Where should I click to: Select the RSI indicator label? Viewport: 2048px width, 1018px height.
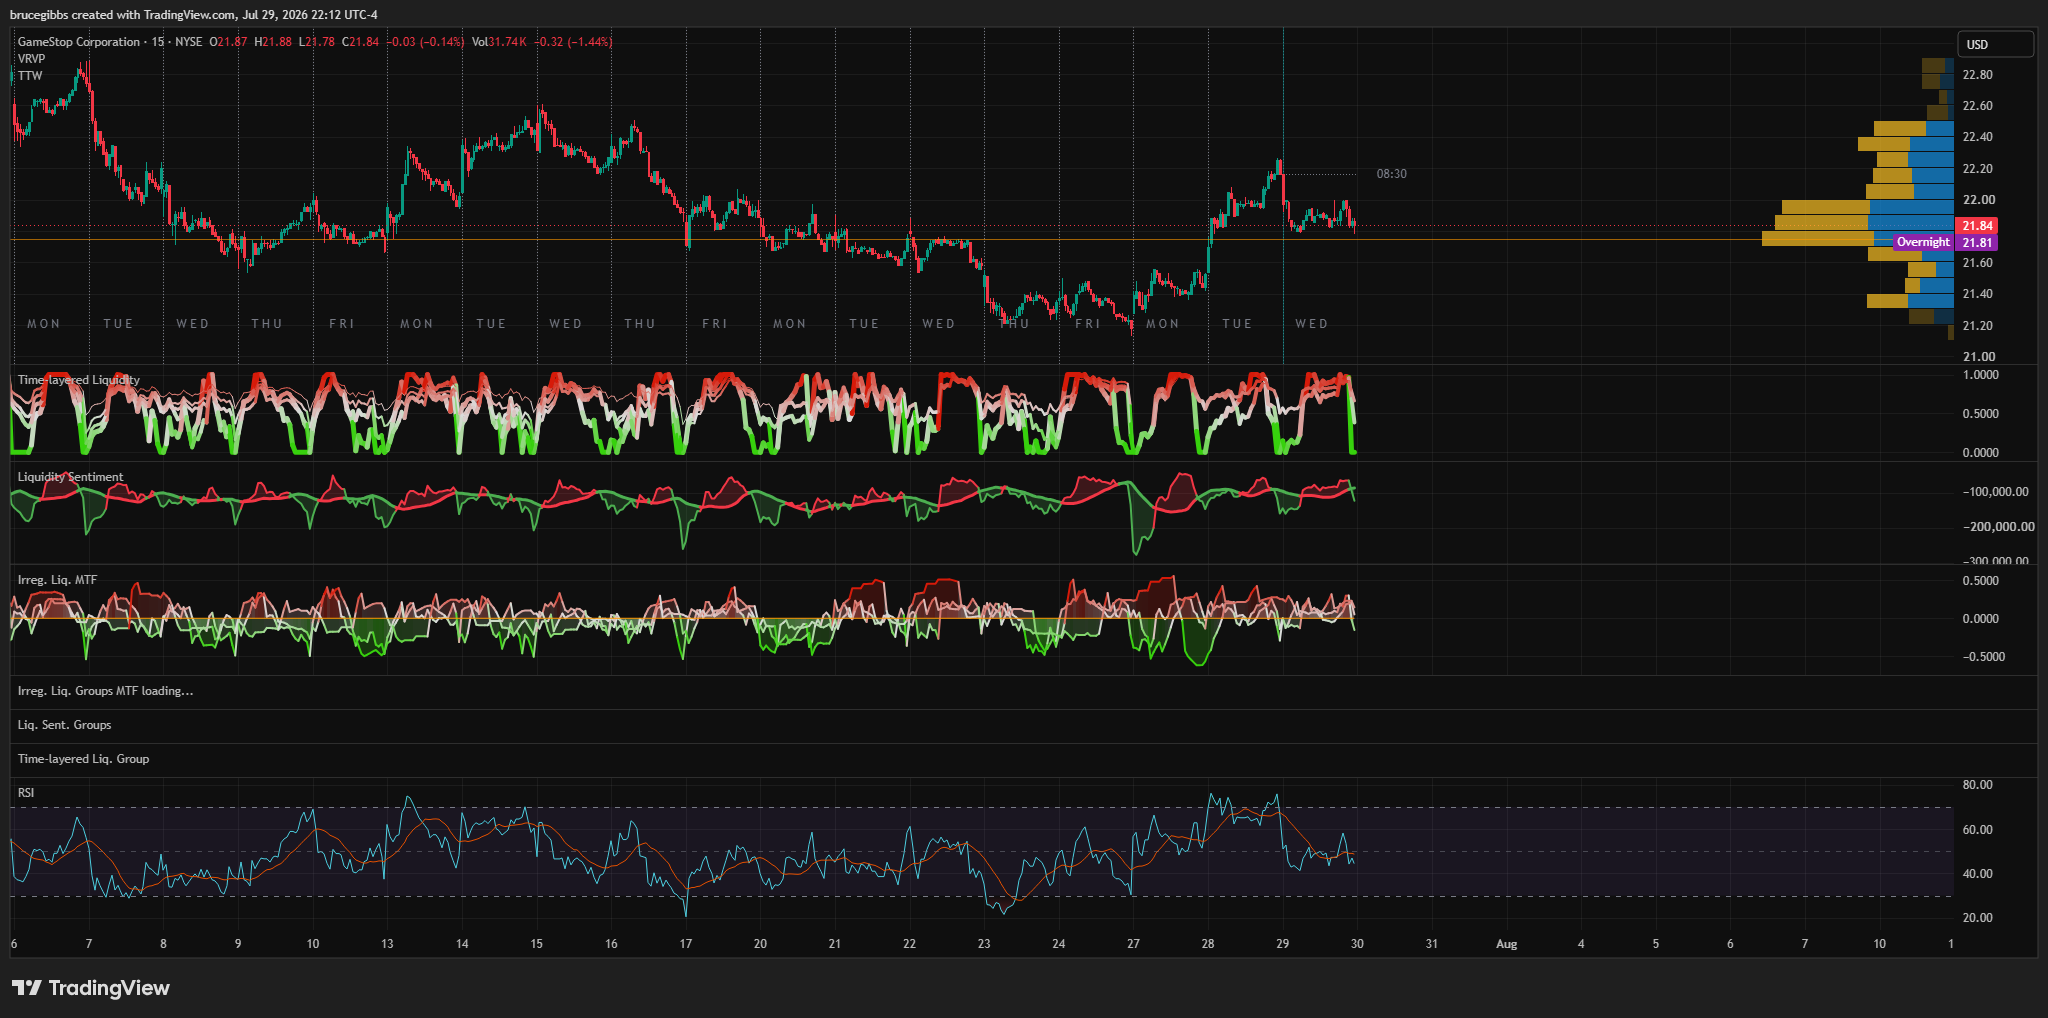pos(26,793)
